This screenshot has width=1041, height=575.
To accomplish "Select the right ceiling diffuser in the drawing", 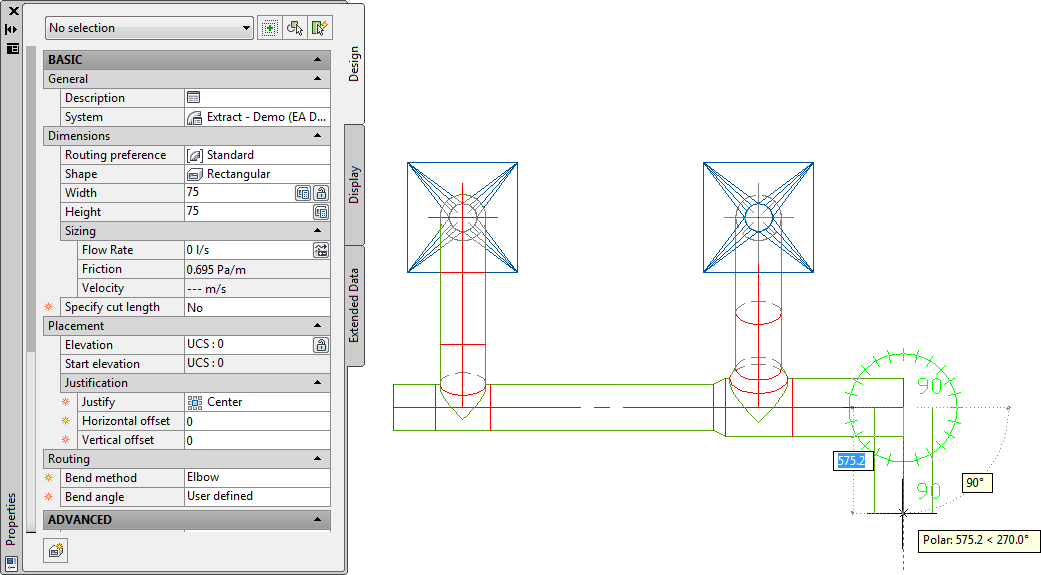I will coord(758,218).
